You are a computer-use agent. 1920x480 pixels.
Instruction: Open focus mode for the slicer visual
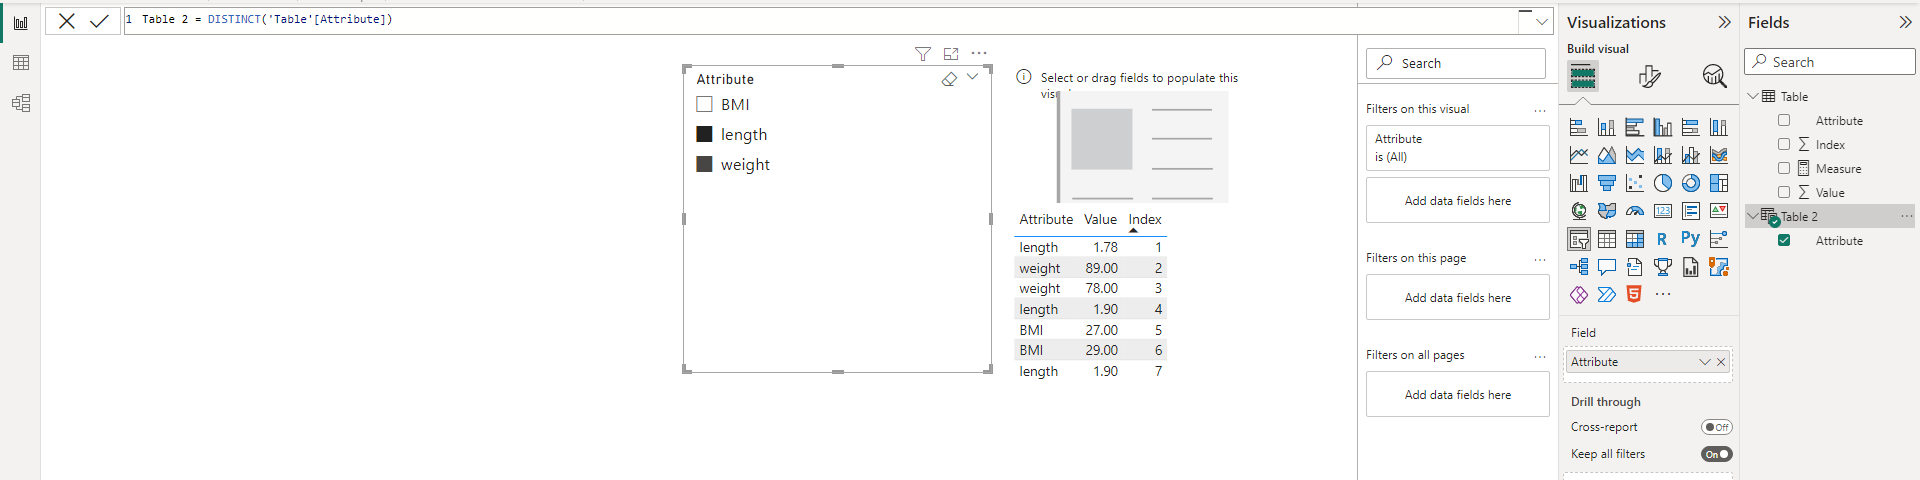point(951,54)
